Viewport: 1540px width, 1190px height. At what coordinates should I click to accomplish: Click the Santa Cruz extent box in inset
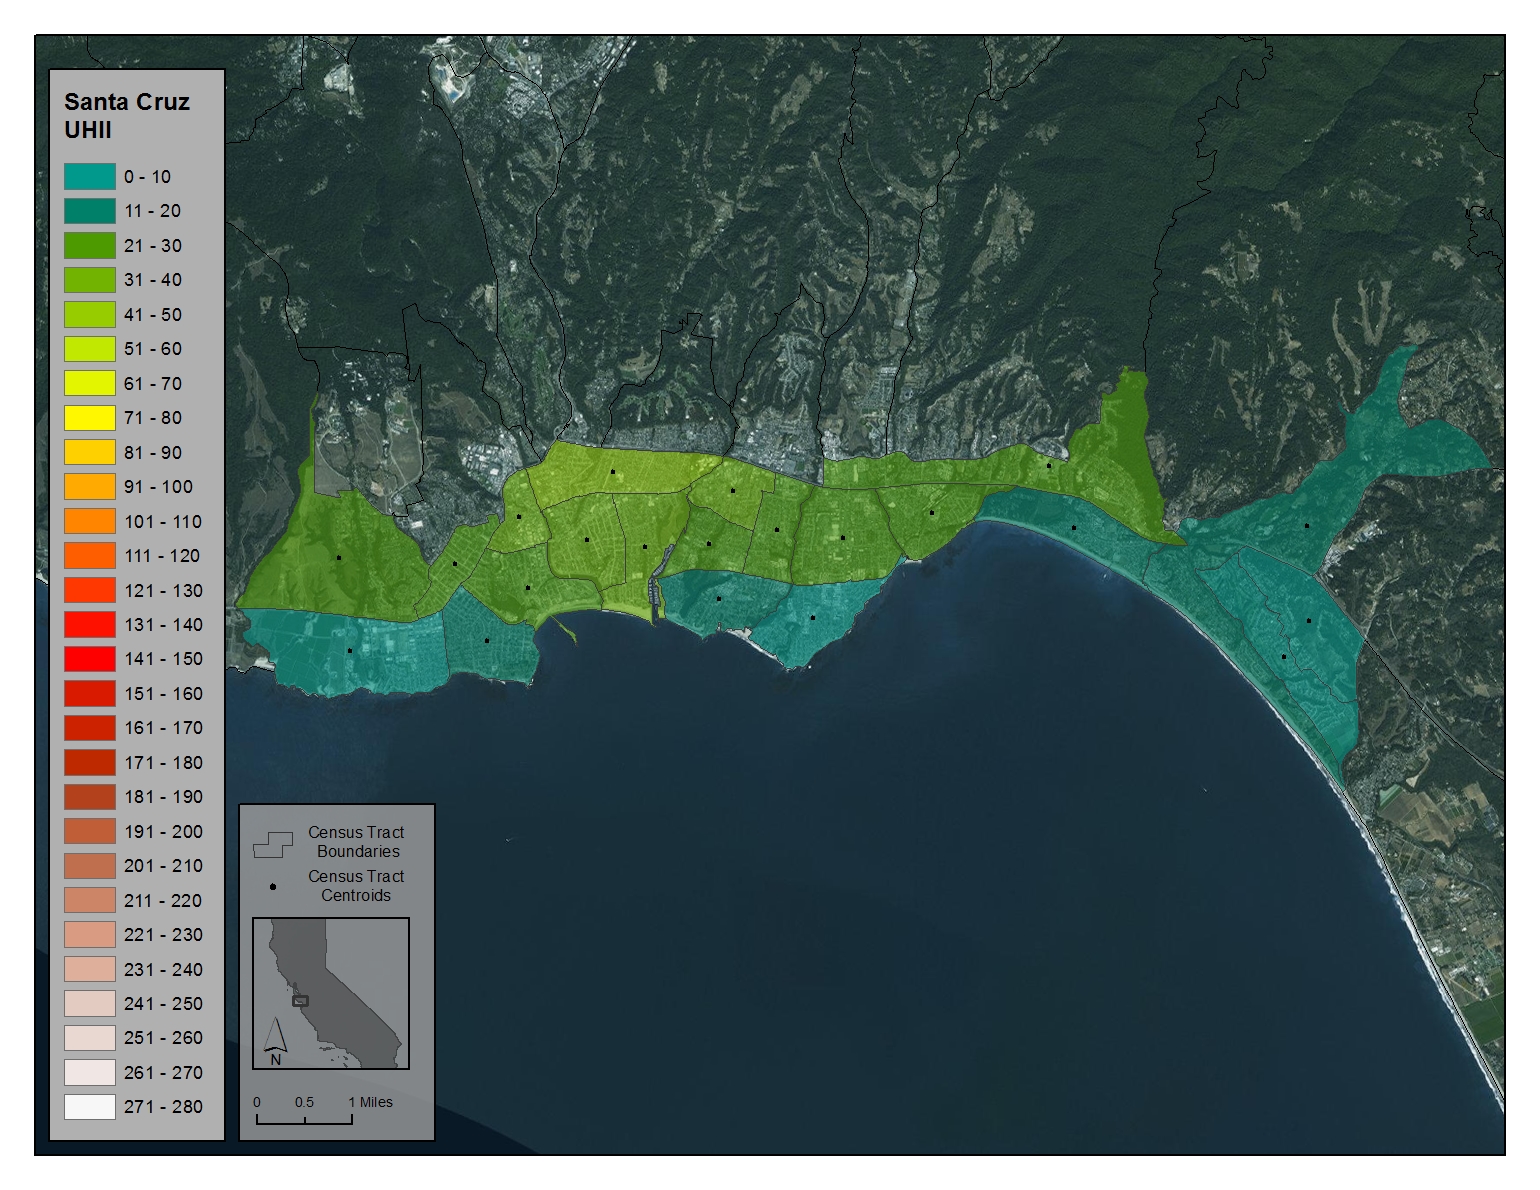[300, 1000]
